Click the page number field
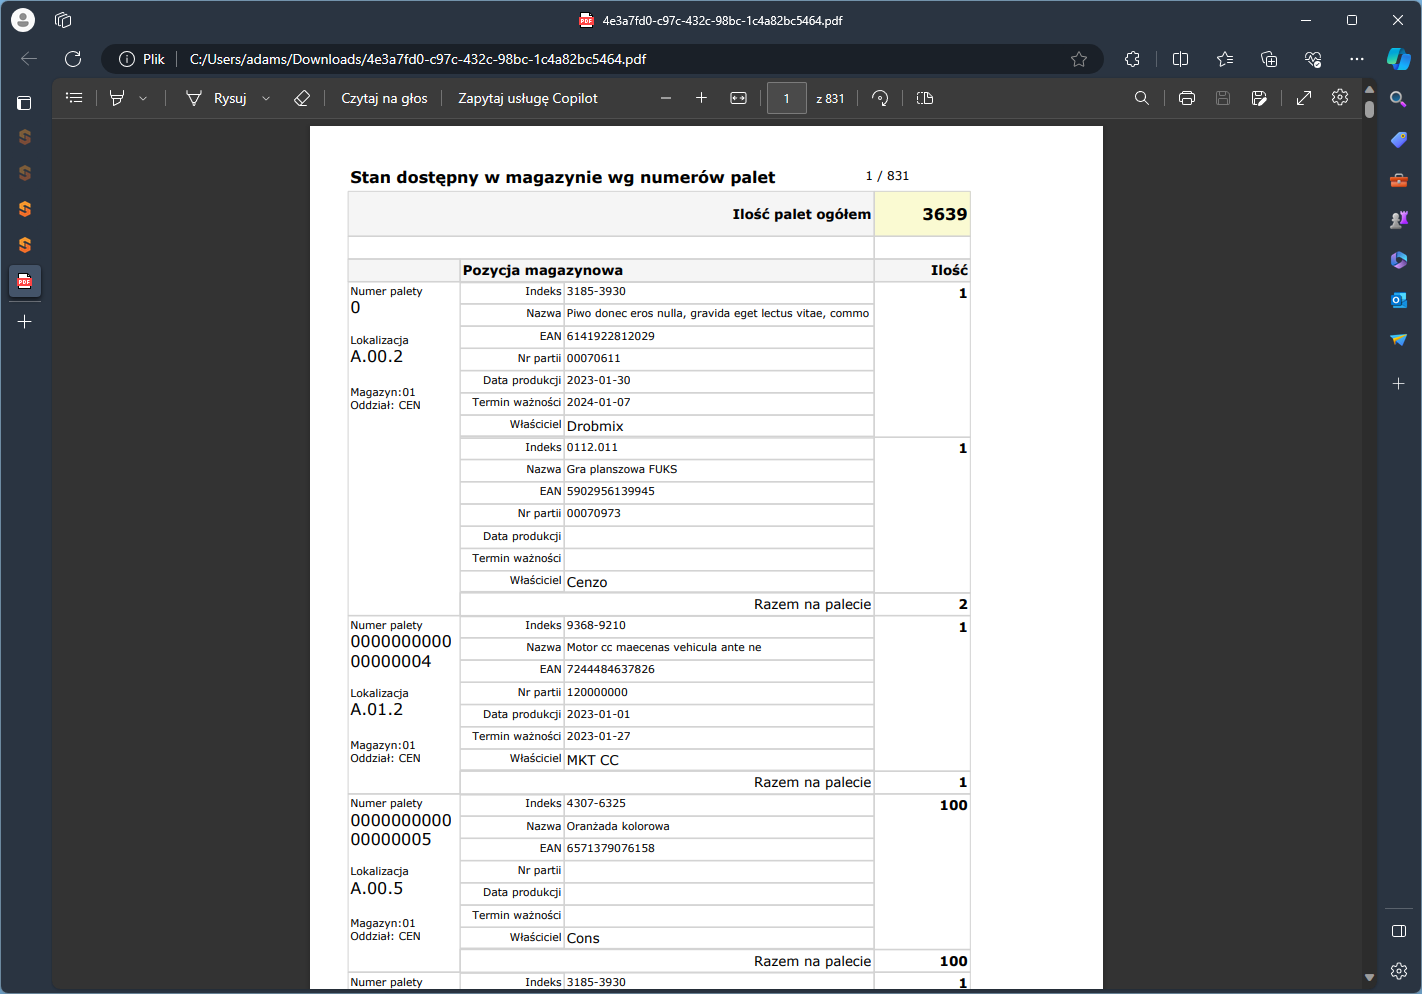1422x994 pixels. click(x=787, y=98)
